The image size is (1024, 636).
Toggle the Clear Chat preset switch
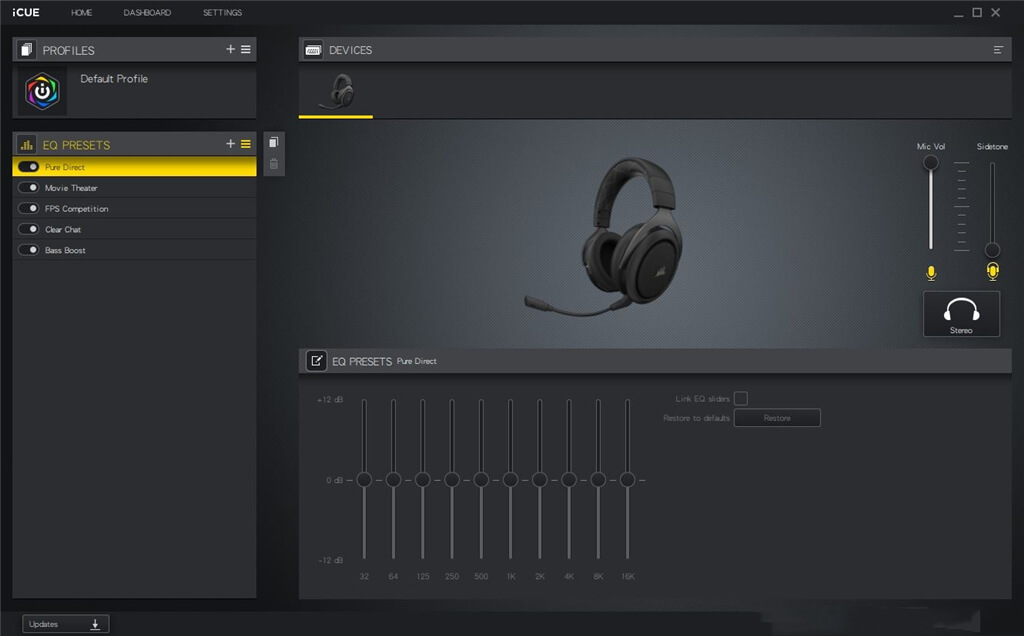28,229
